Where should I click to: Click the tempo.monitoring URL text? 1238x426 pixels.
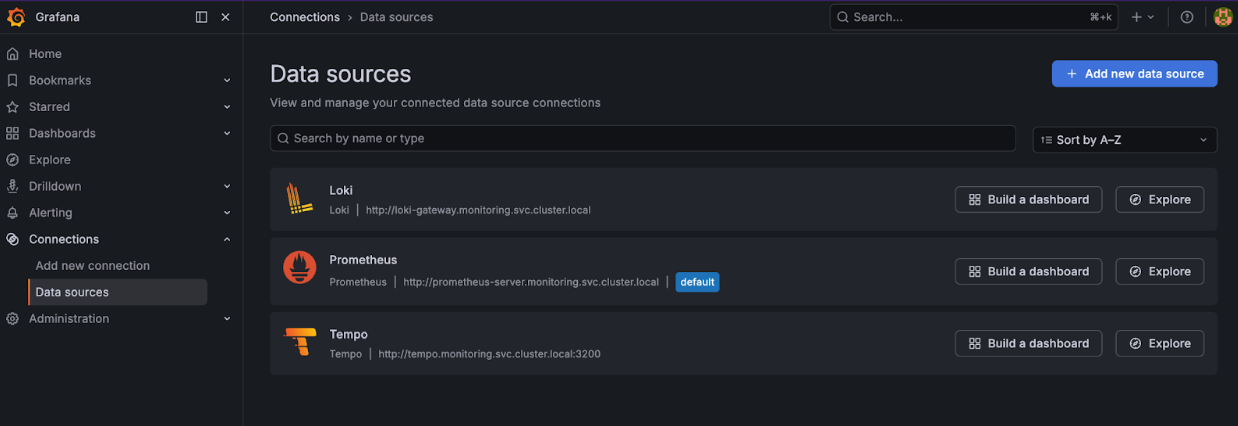489,354
